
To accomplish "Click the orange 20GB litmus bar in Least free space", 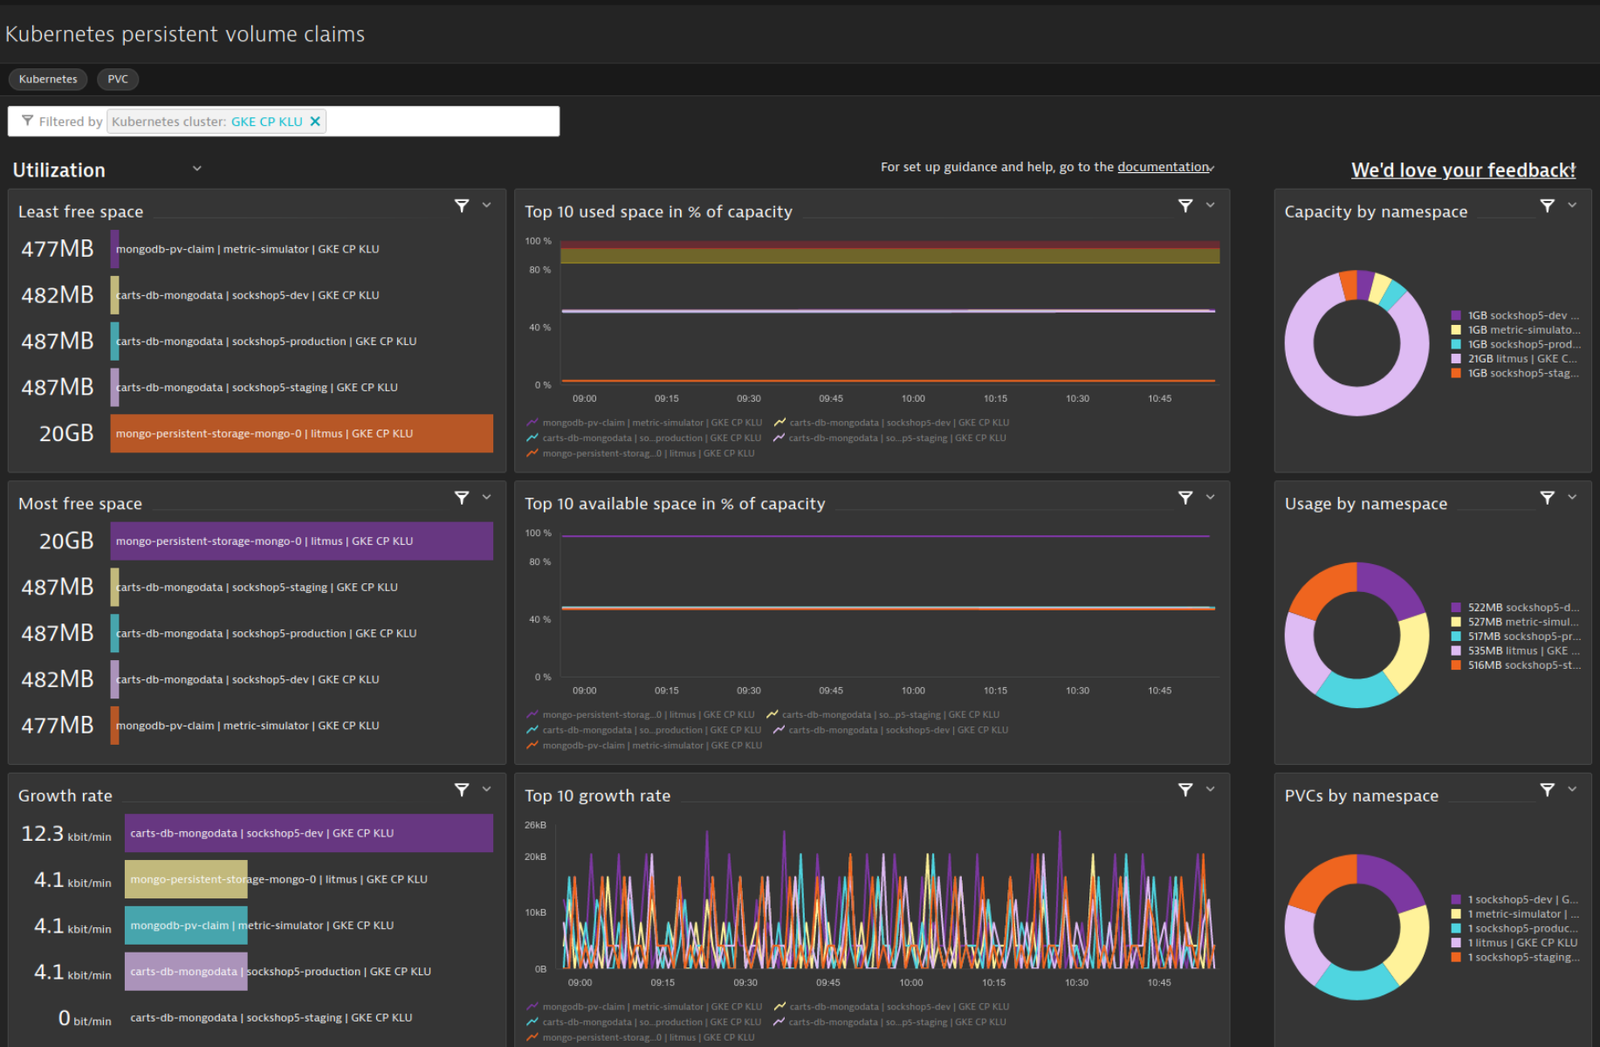I will [301, 433].
